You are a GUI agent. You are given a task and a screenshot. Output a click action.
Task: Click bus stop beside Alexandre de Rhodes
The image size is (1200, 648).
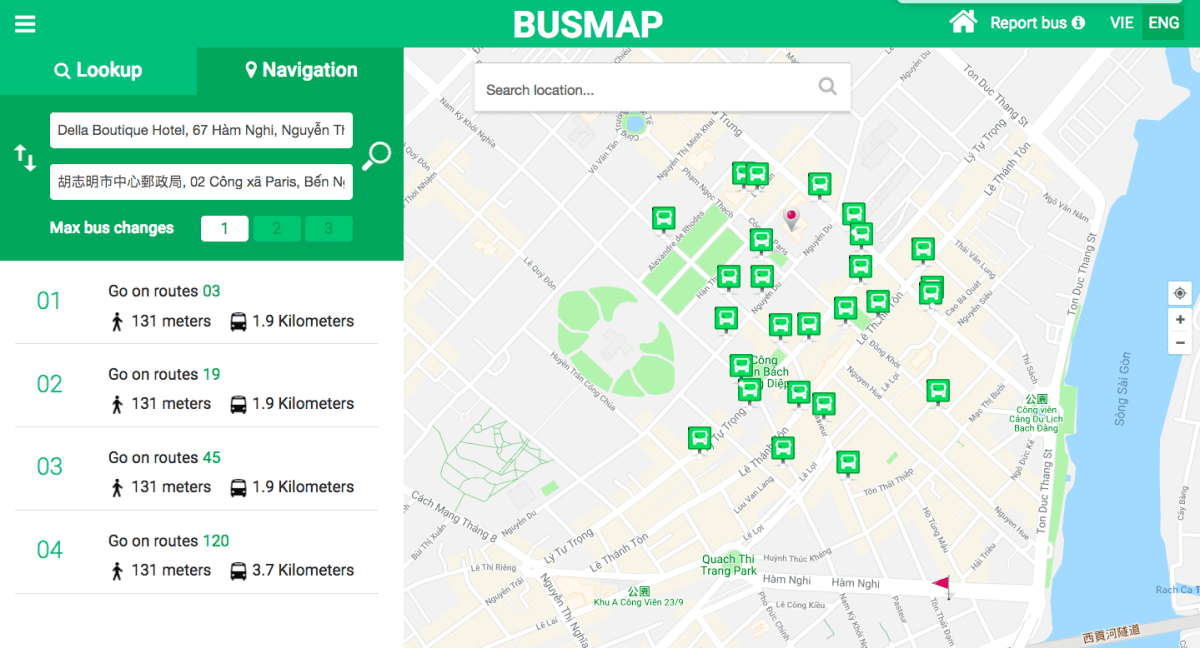click(663, 218)
